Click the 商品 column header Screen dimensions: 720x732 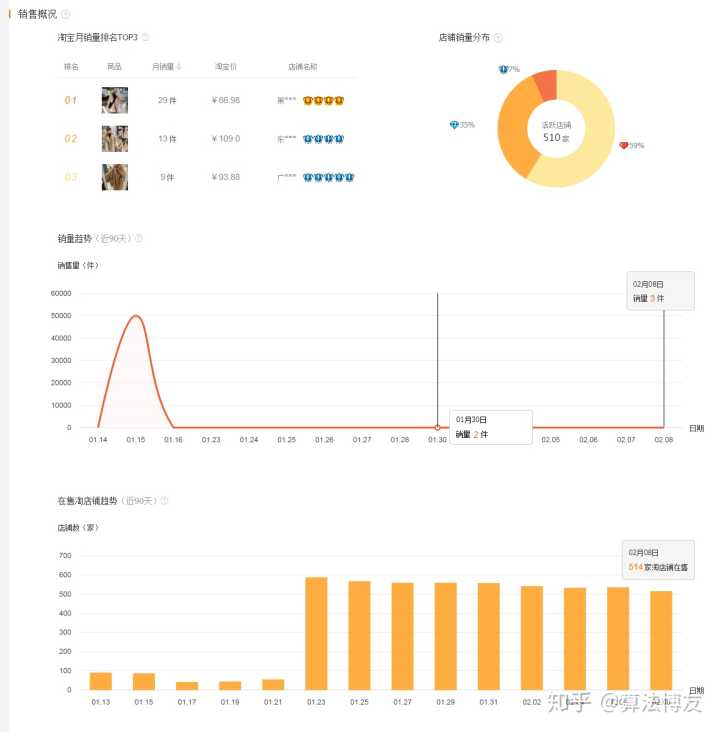[x=114, y=66]
